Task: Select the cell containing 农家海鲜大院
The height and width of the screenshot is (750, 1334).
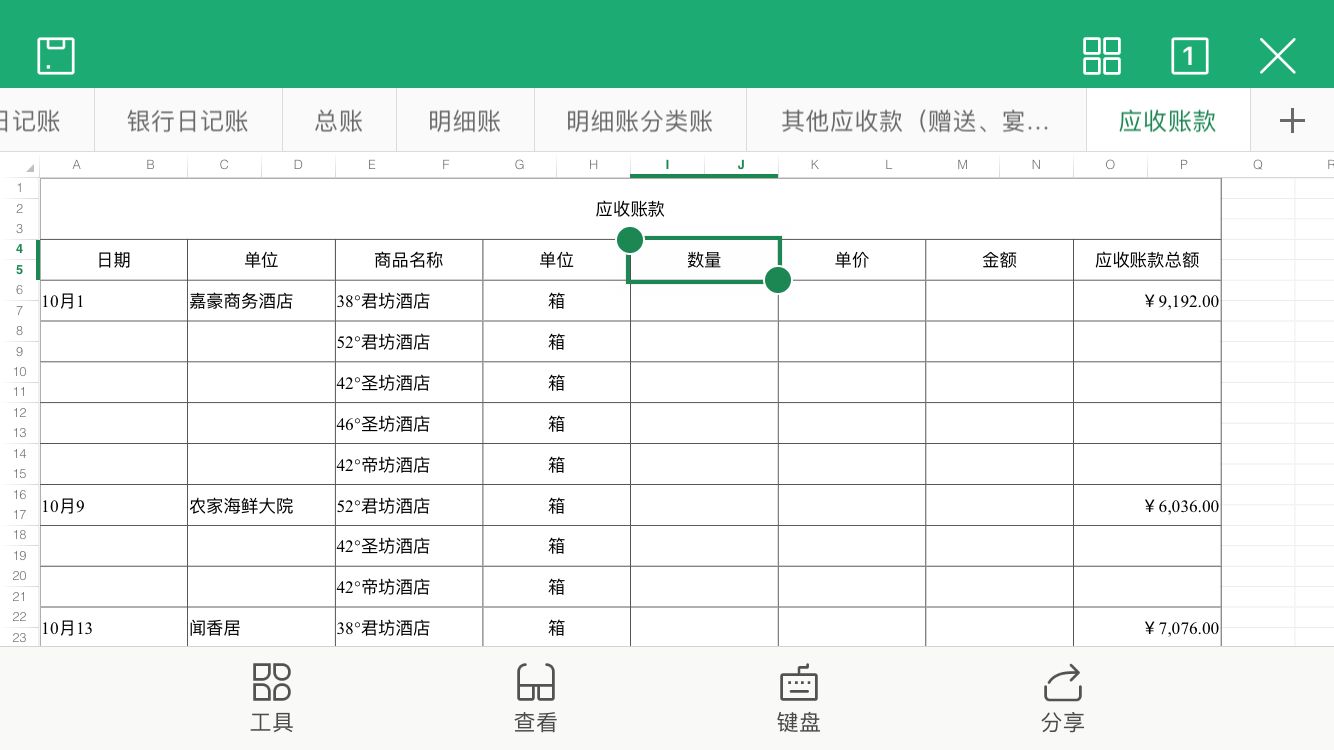Action: click(260, 505)
